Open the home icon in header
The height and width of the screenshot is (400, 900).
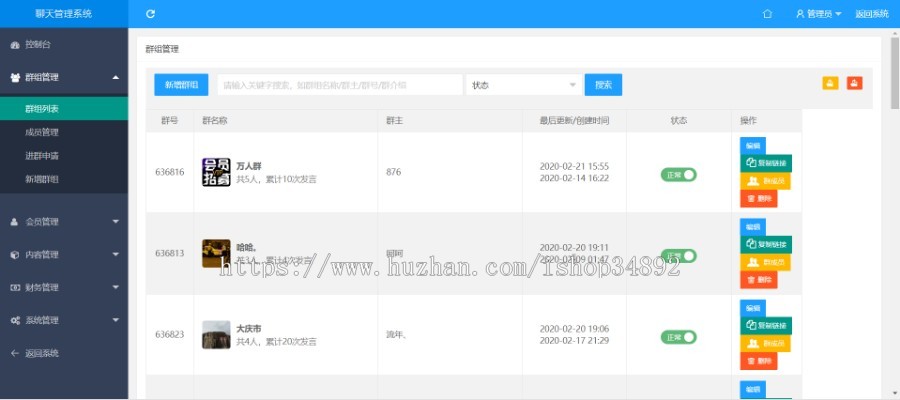[767, 14]
